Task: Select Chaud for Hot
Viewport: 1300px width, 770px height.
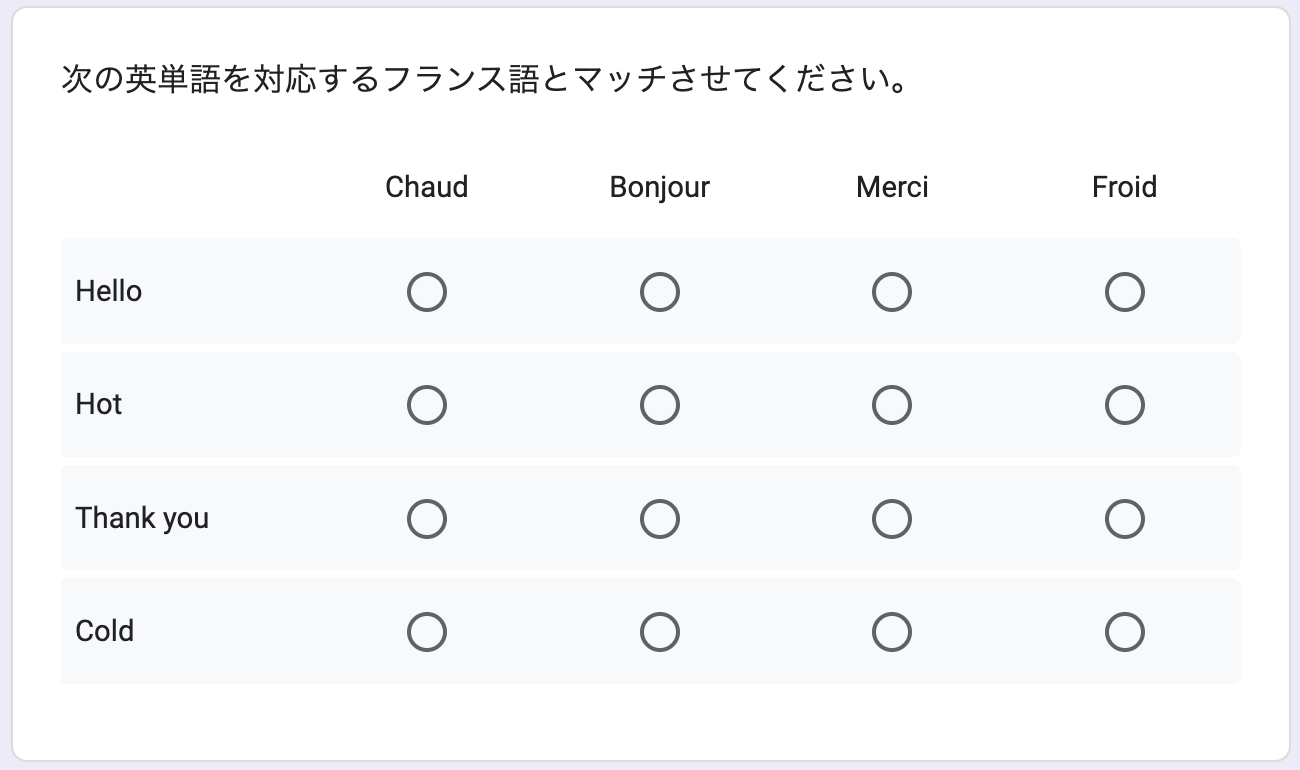Action: tap(427, 405)
